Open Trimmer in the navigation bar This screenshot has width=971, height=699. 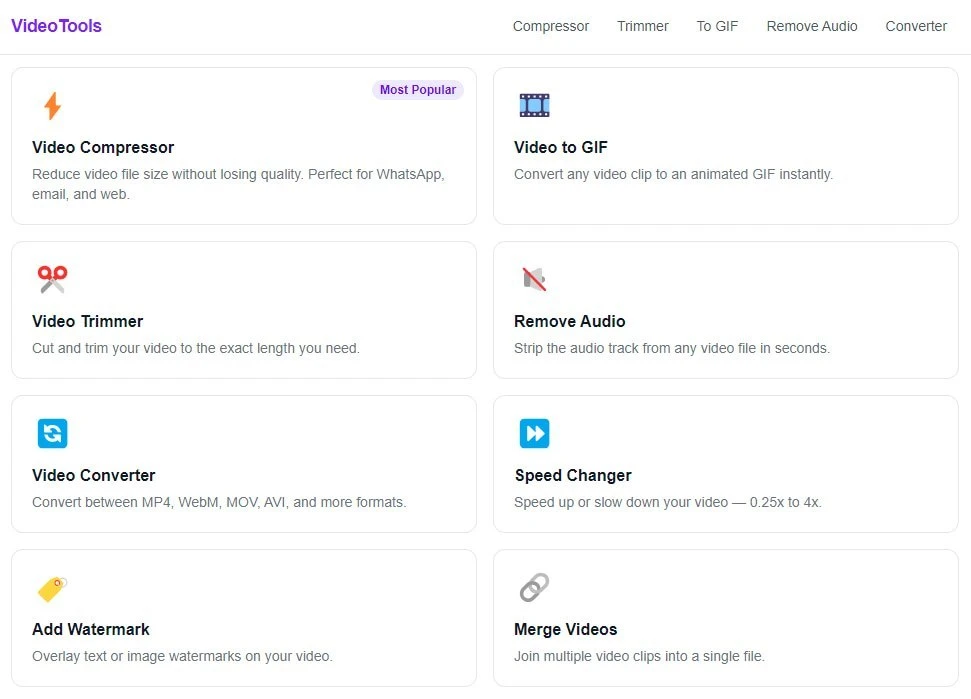(642, 26)
